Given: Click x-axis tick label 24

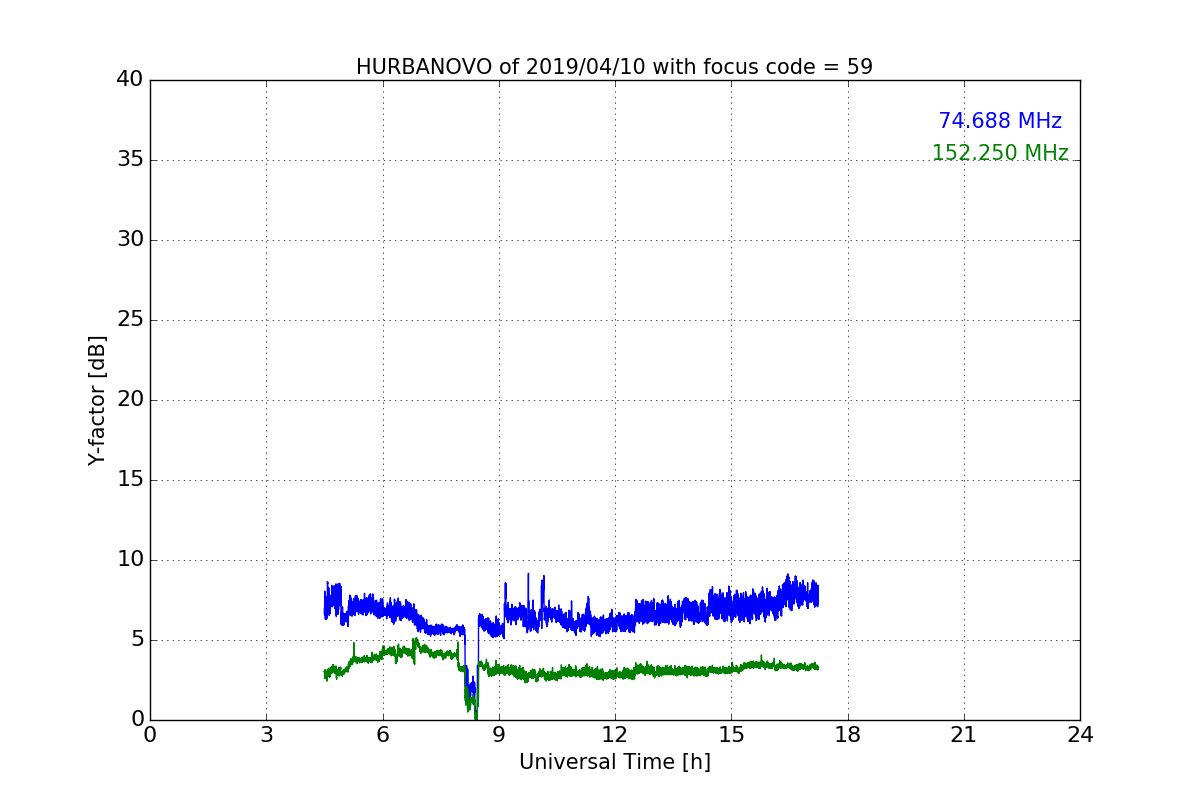Looking at the screenshot, I should [1080, 735].
